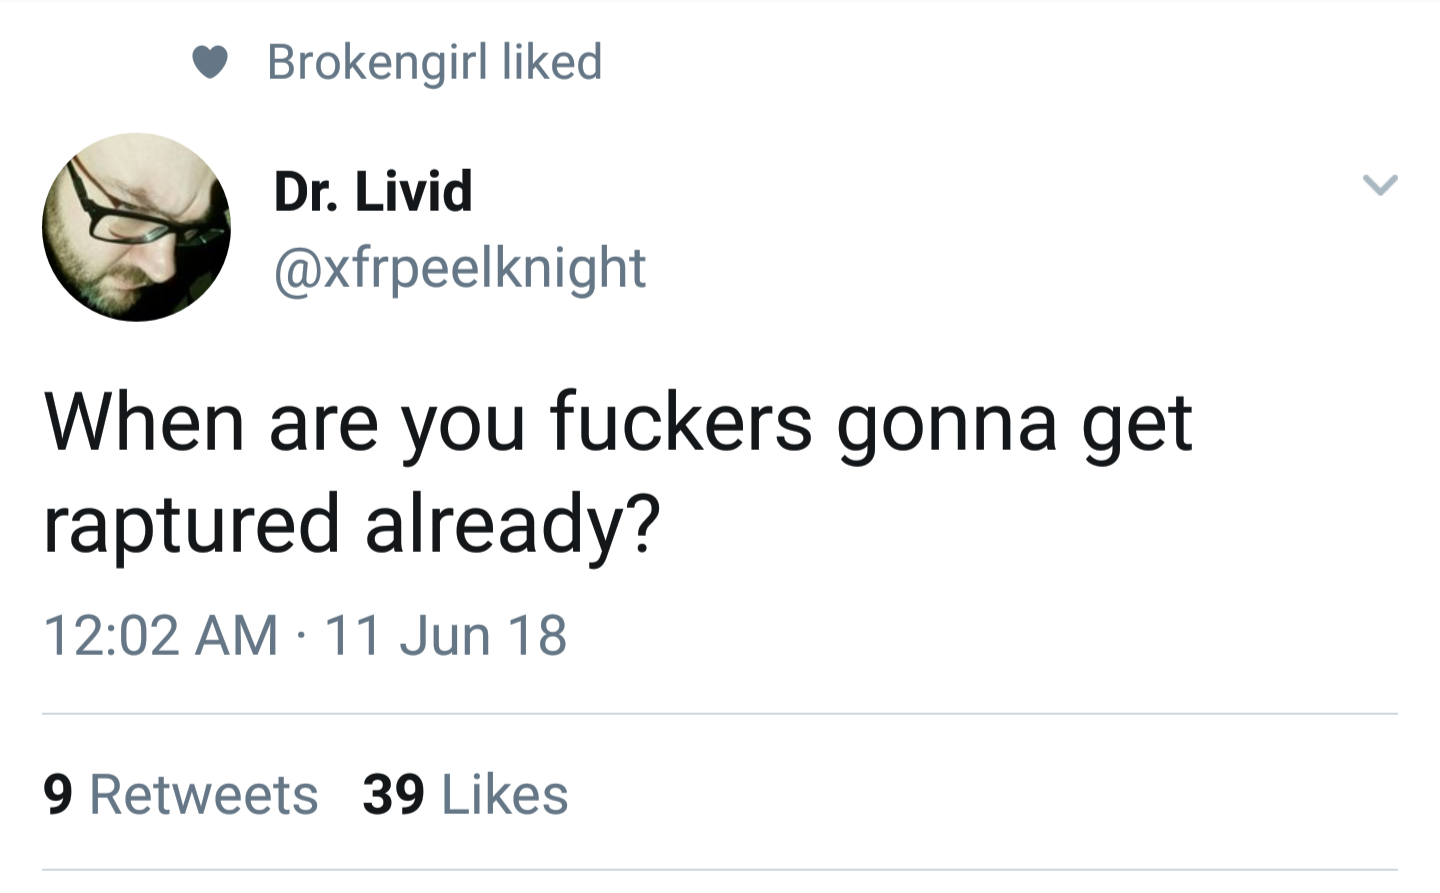View the Retweets list label

(204, 795)
